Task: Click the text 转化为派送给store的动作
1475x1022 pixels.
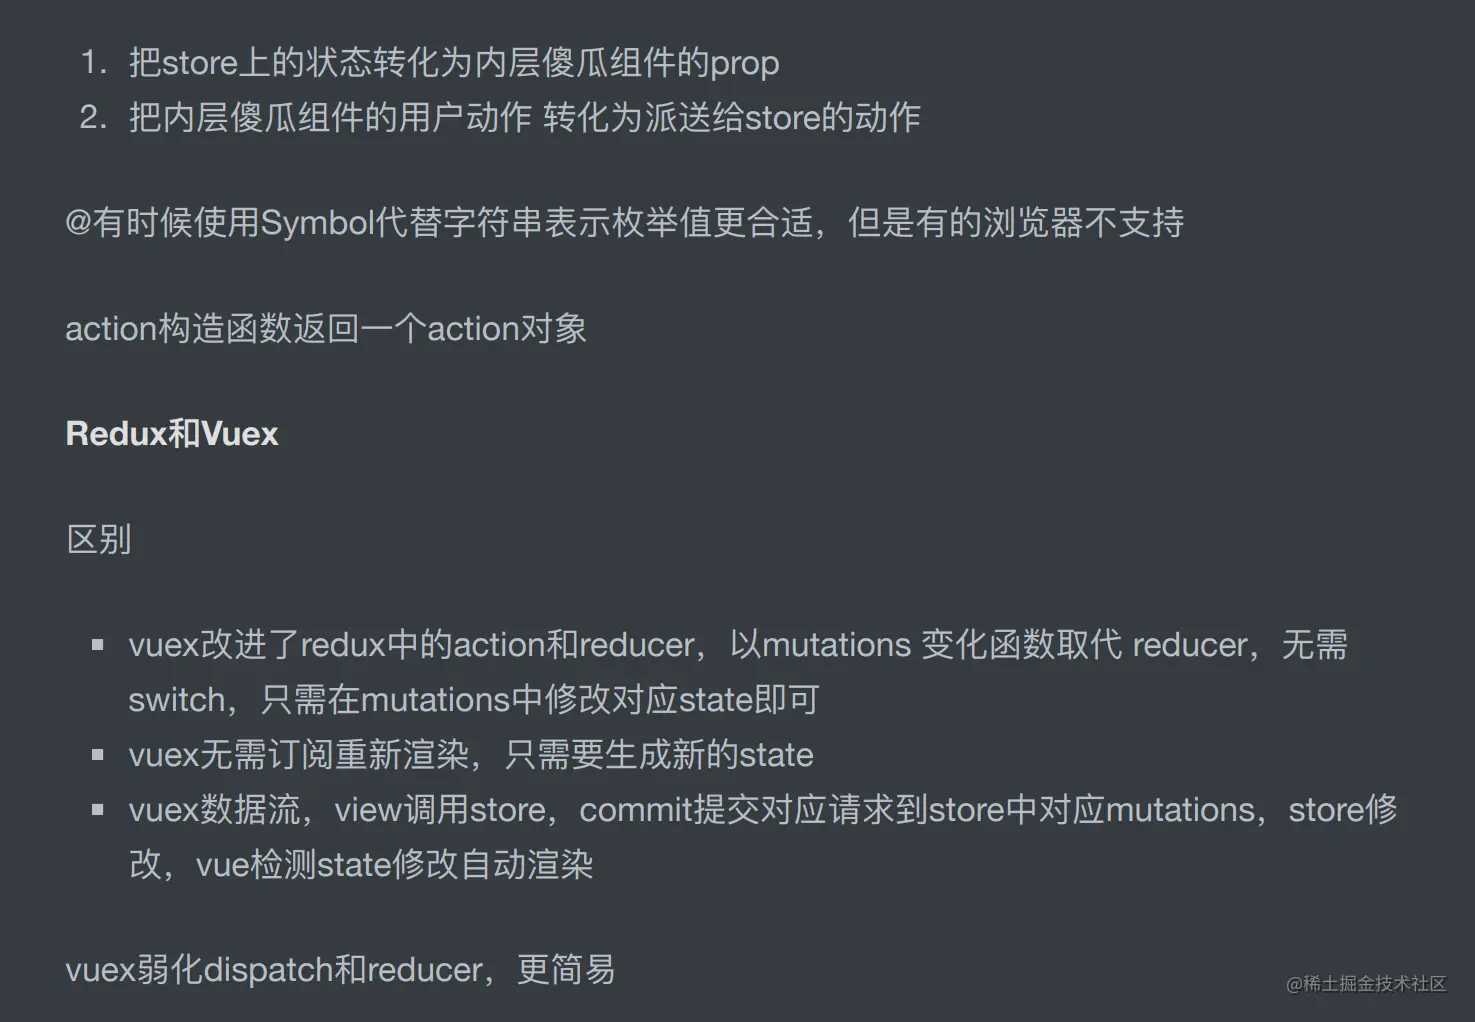Action: [732, 118]
